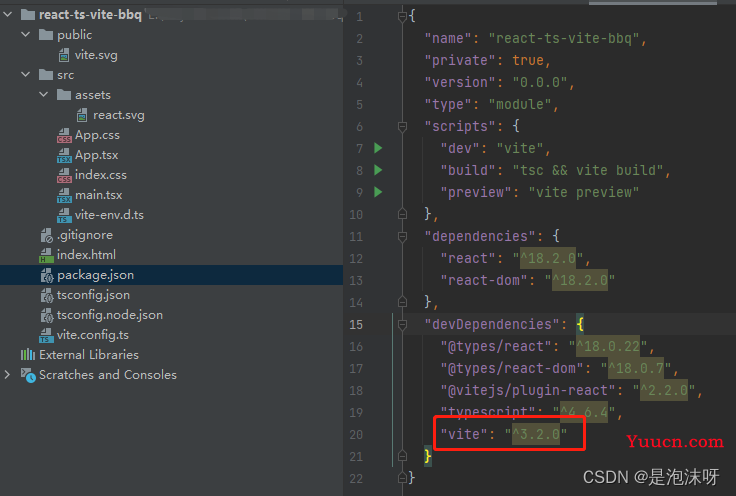Select react.svg in the project tree
Screen dimensions: 736x496
[119, 115]
